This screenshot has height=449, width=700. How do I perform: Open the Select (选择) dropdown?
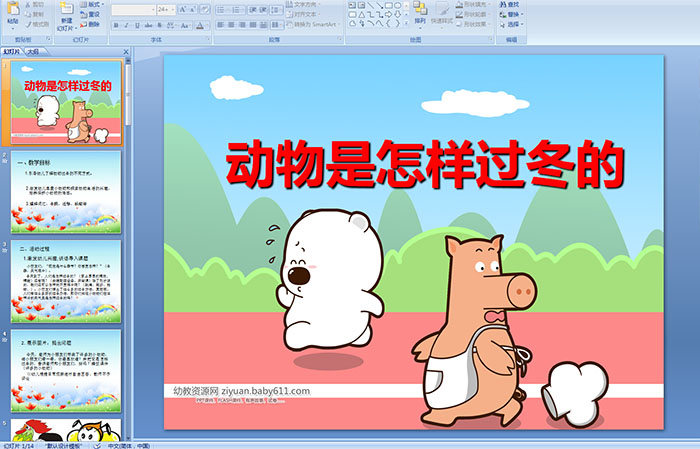(x=512, y=24)
